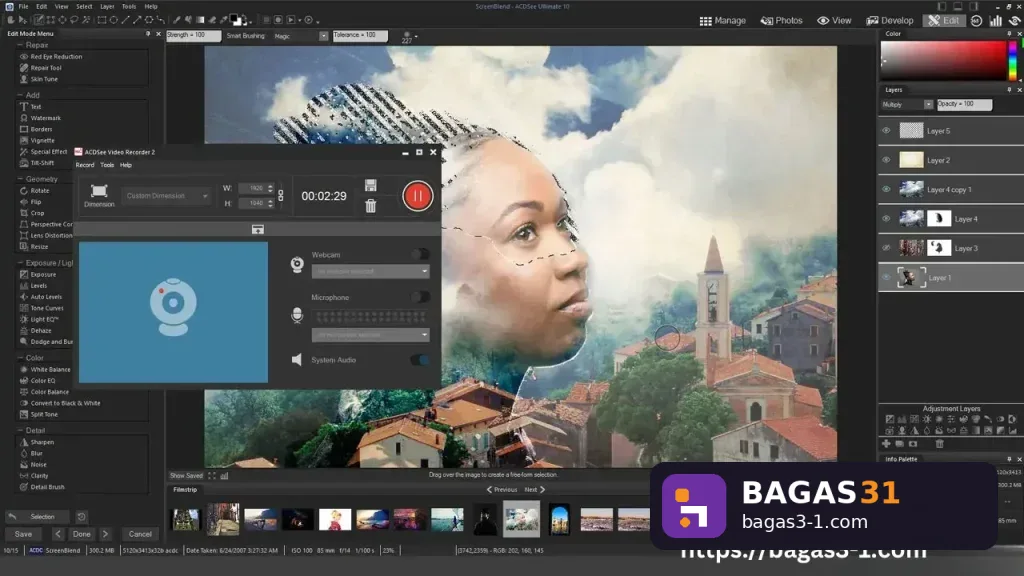This screenshot has width=1024, height=576.
Task: Collapse the Detail group
Action: (20, 430)
